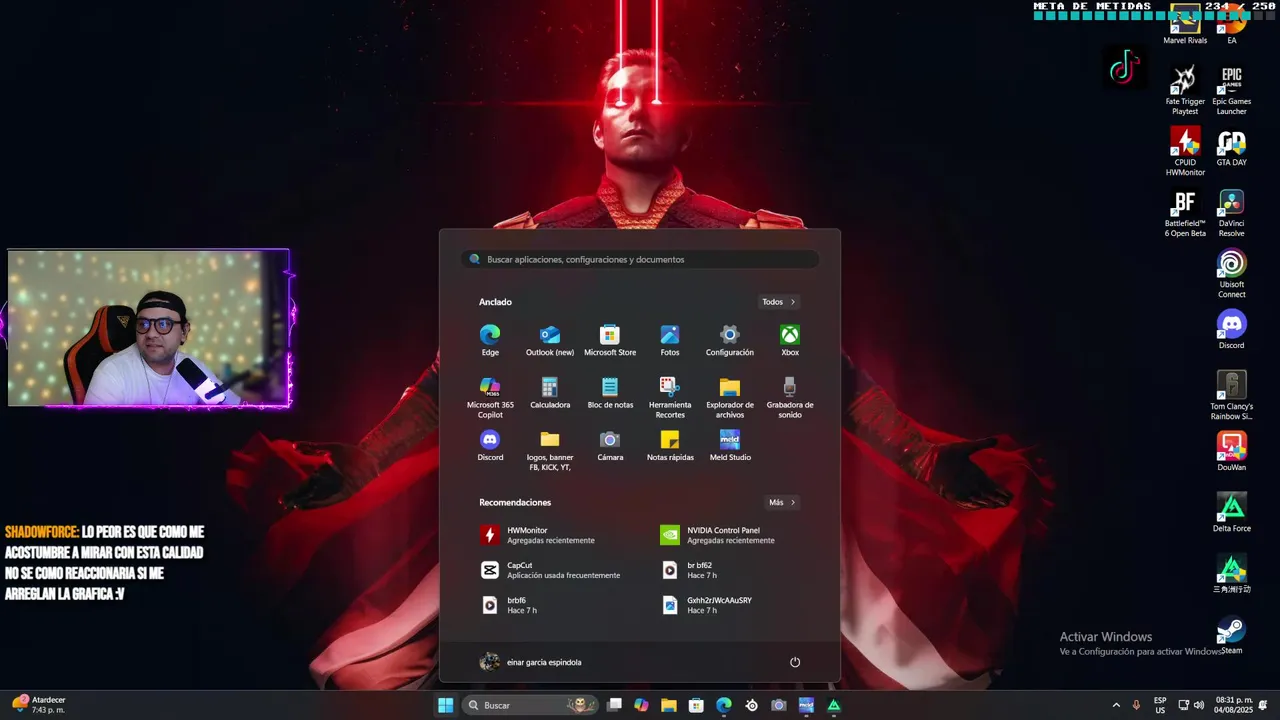The height and width of the screenshot is (720, 1280).
Task: Change the ESP US input language
Action: (x=1160, y=705)
